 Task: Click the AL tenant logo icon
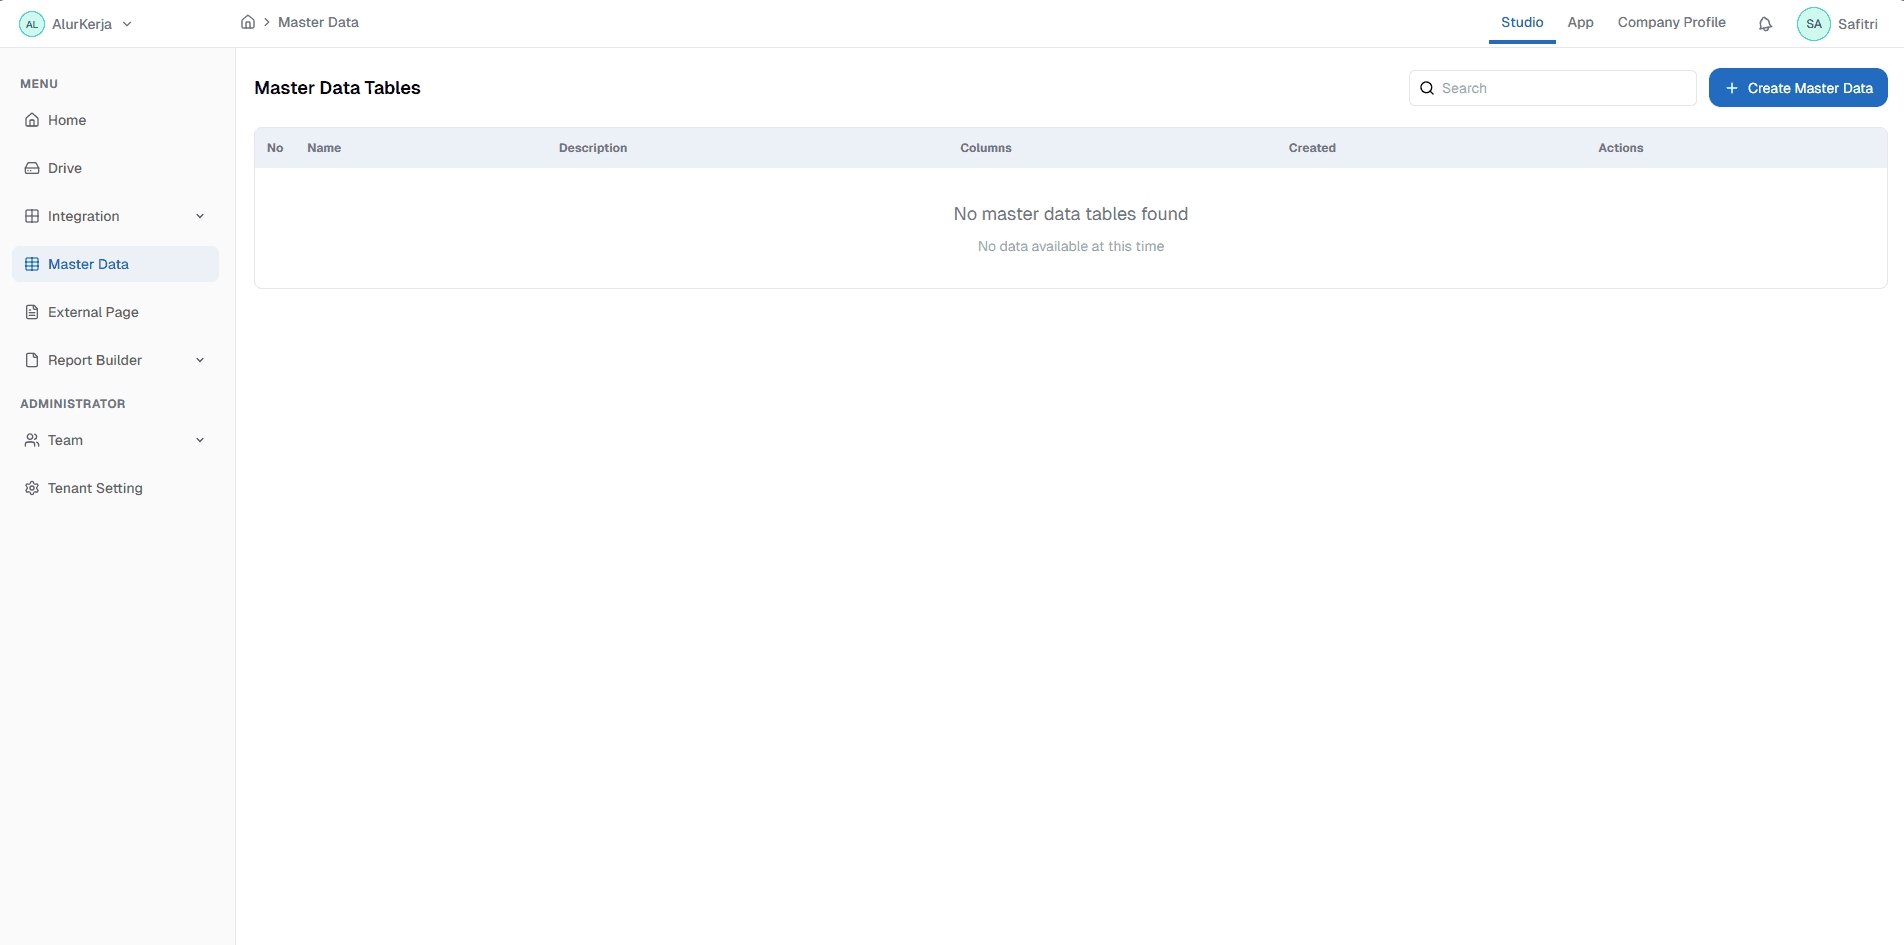pyautogui.click(x=32, y=24)
